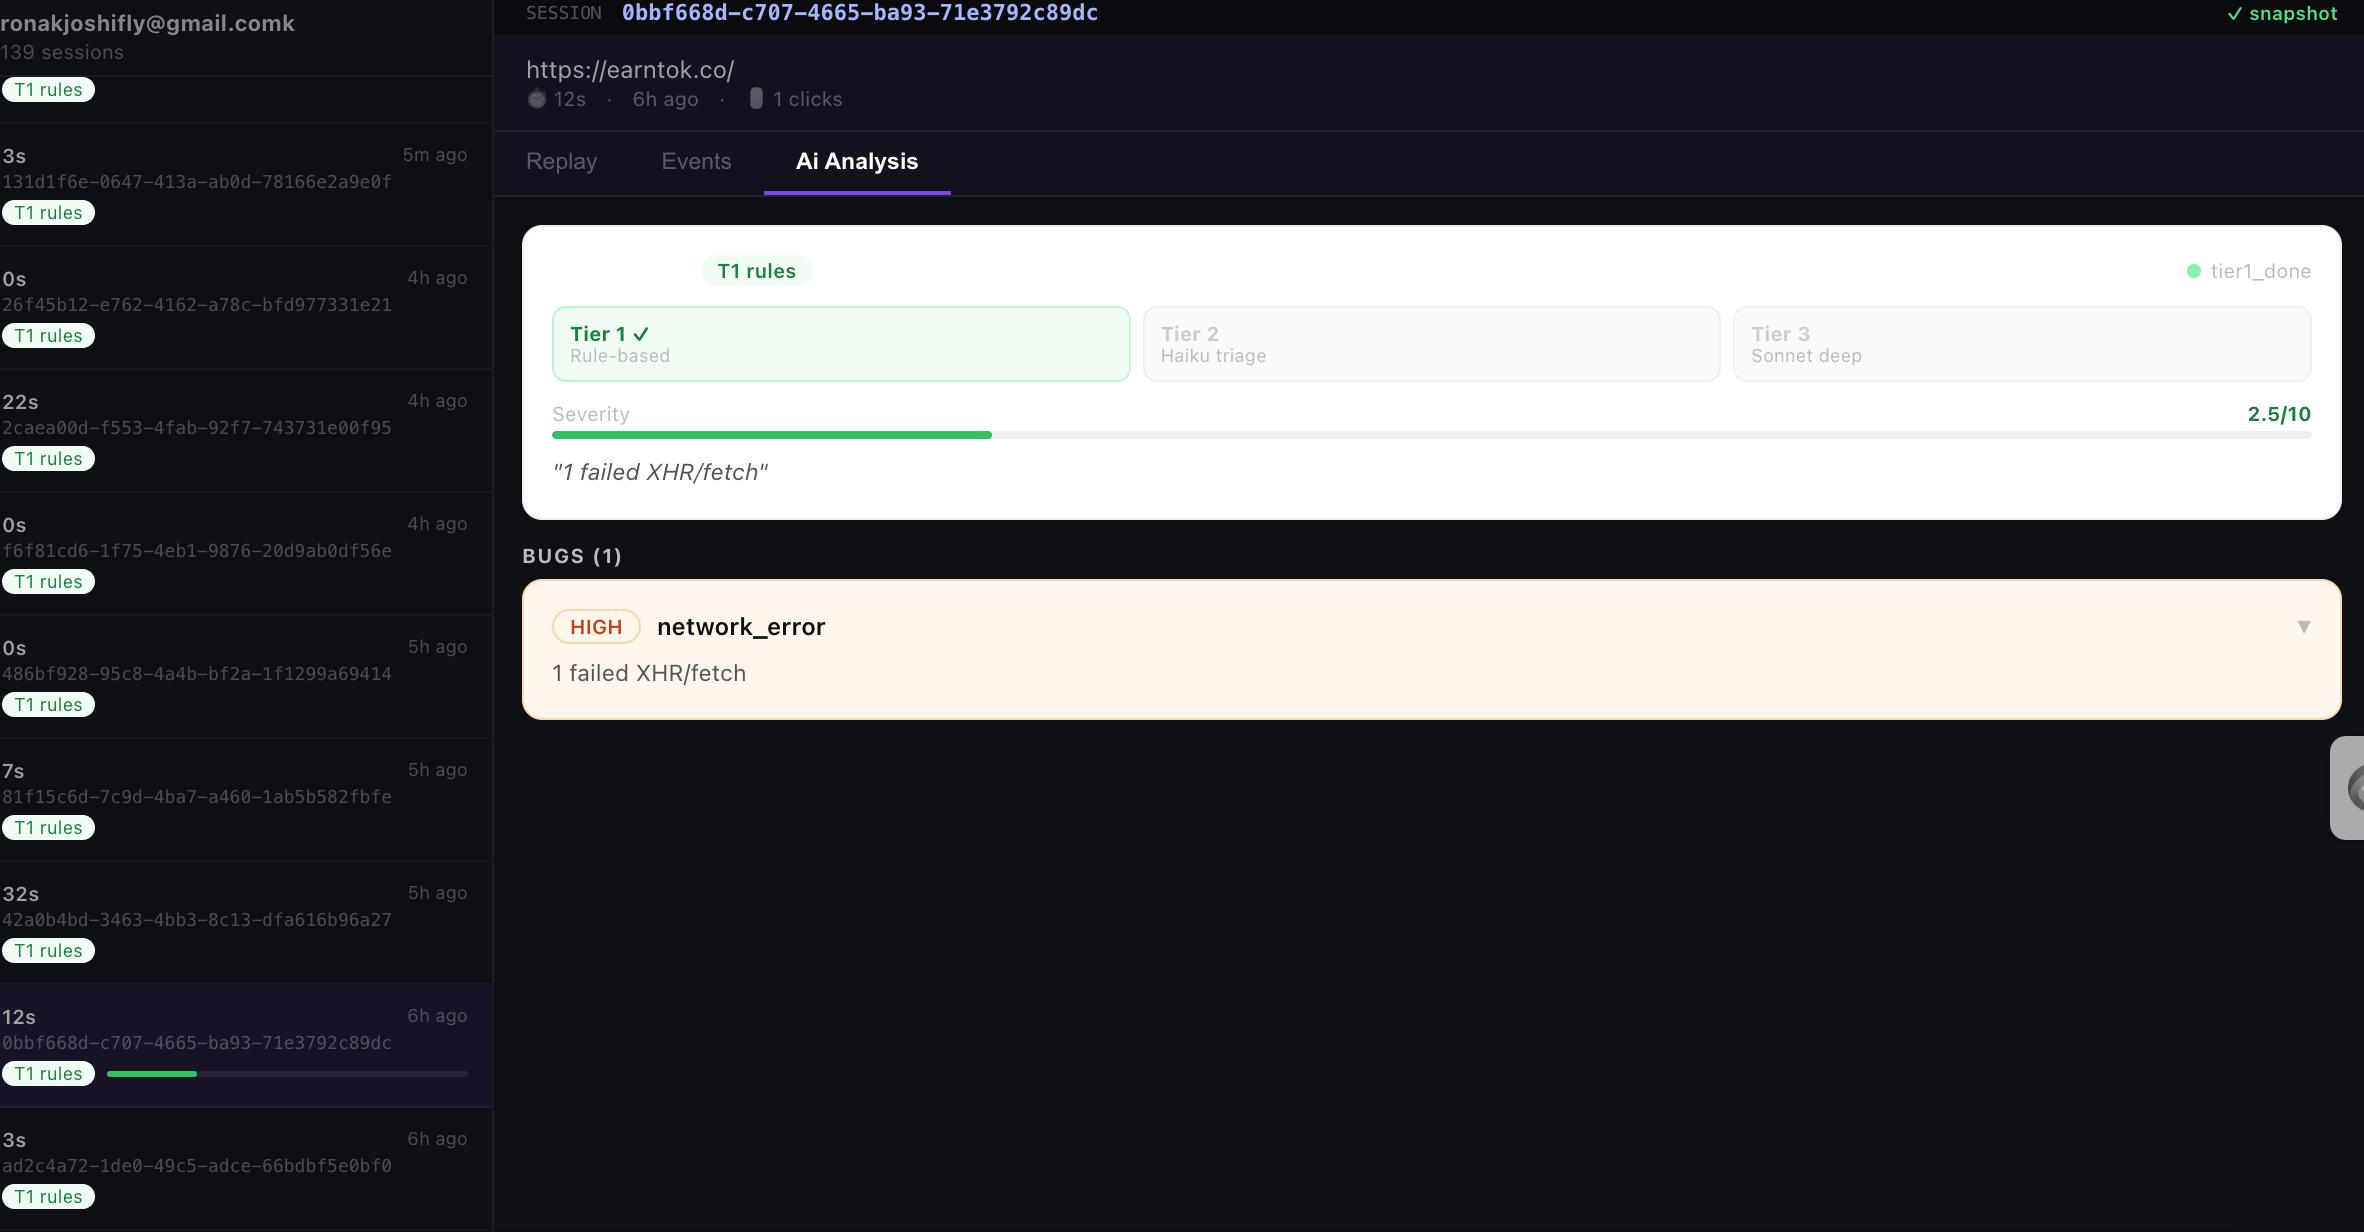Click the checkmark icon inside the Tier 1 card
Viewport: 2364px width, 1232px height.
[x=641, y=334]
